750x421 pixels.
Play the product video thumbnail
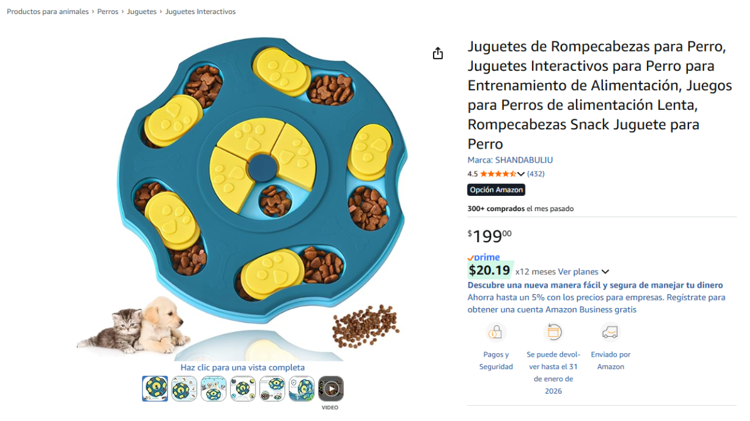331,388
